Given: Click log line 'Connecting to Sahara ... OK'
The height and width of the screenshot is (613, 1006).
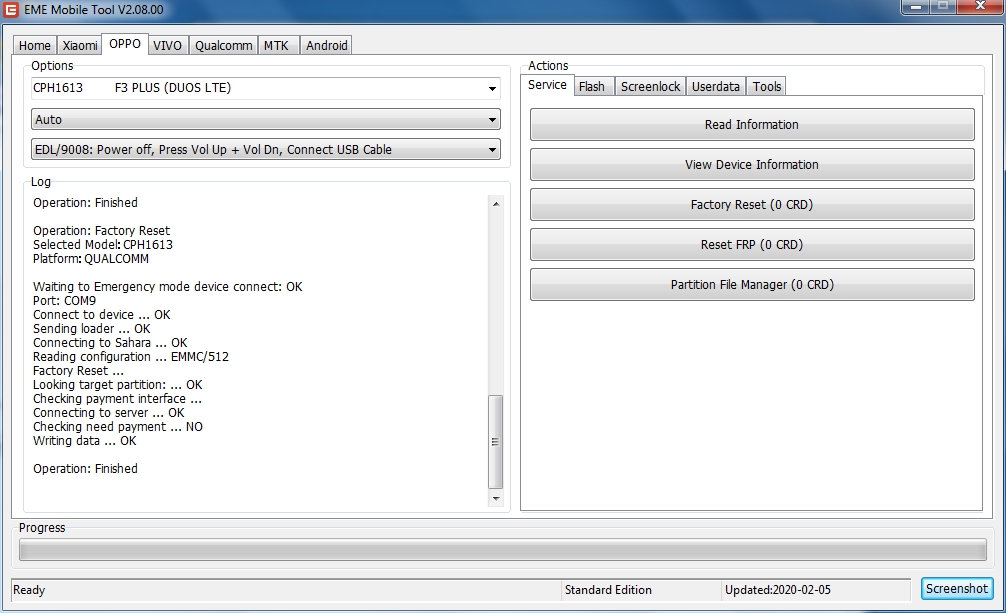Looking at the screenshot, I should (110, 343).
